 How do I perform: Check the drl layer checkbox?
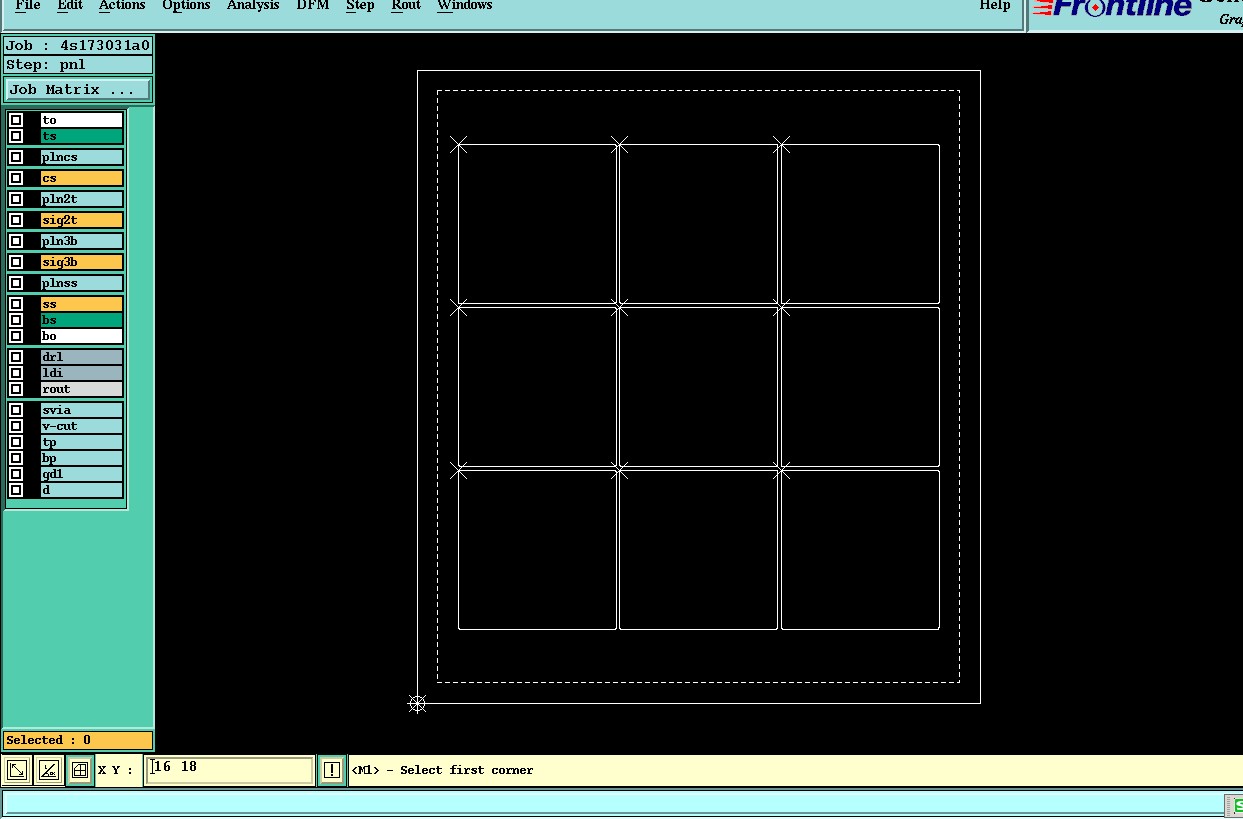16,357
